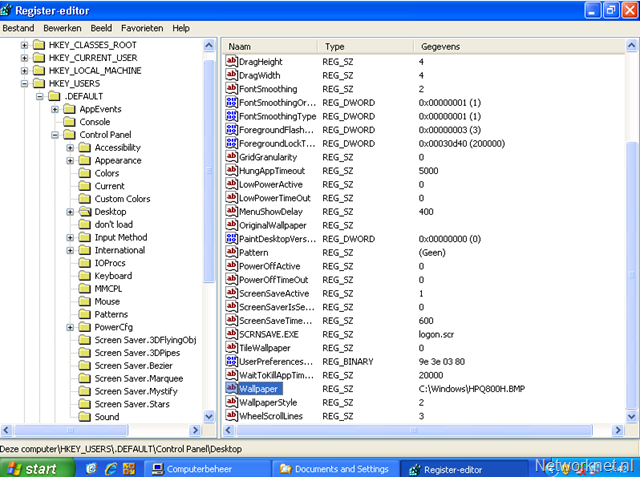Click the FontSmoothingType DWORD value icon

(231, 116)
